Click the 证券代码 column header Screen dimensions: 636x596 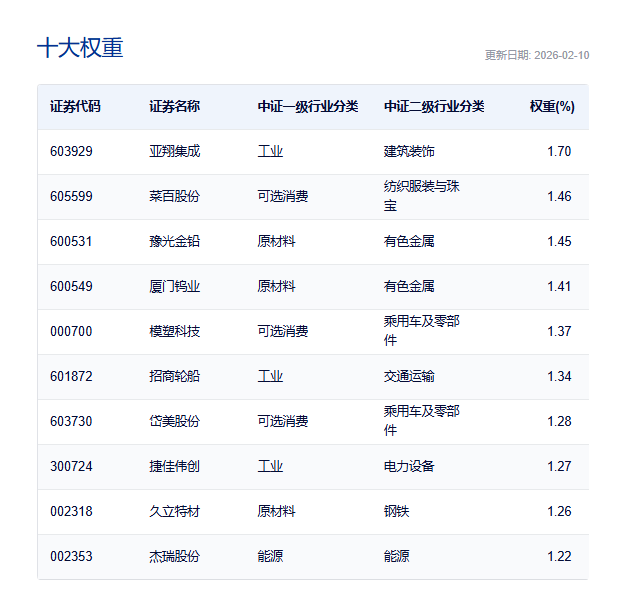pos(75,107)
